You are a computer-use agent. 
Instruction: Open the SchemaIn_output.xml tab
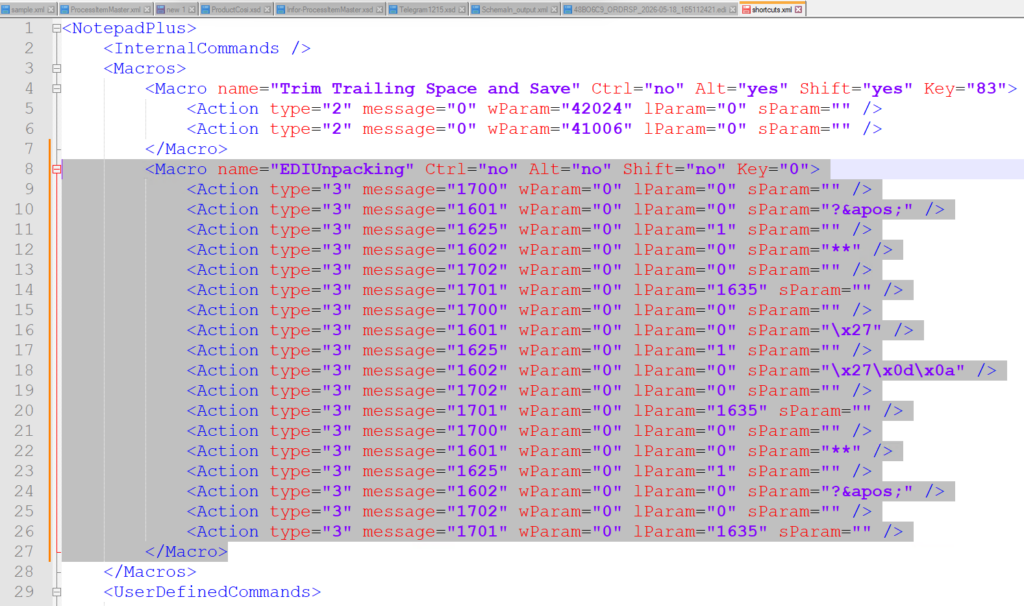[514, 9]
